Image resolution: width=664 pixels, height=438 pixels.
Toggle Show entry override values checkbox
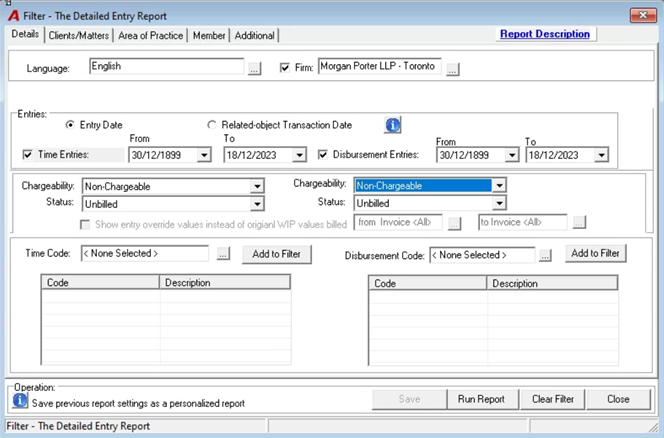click(85, 225)
